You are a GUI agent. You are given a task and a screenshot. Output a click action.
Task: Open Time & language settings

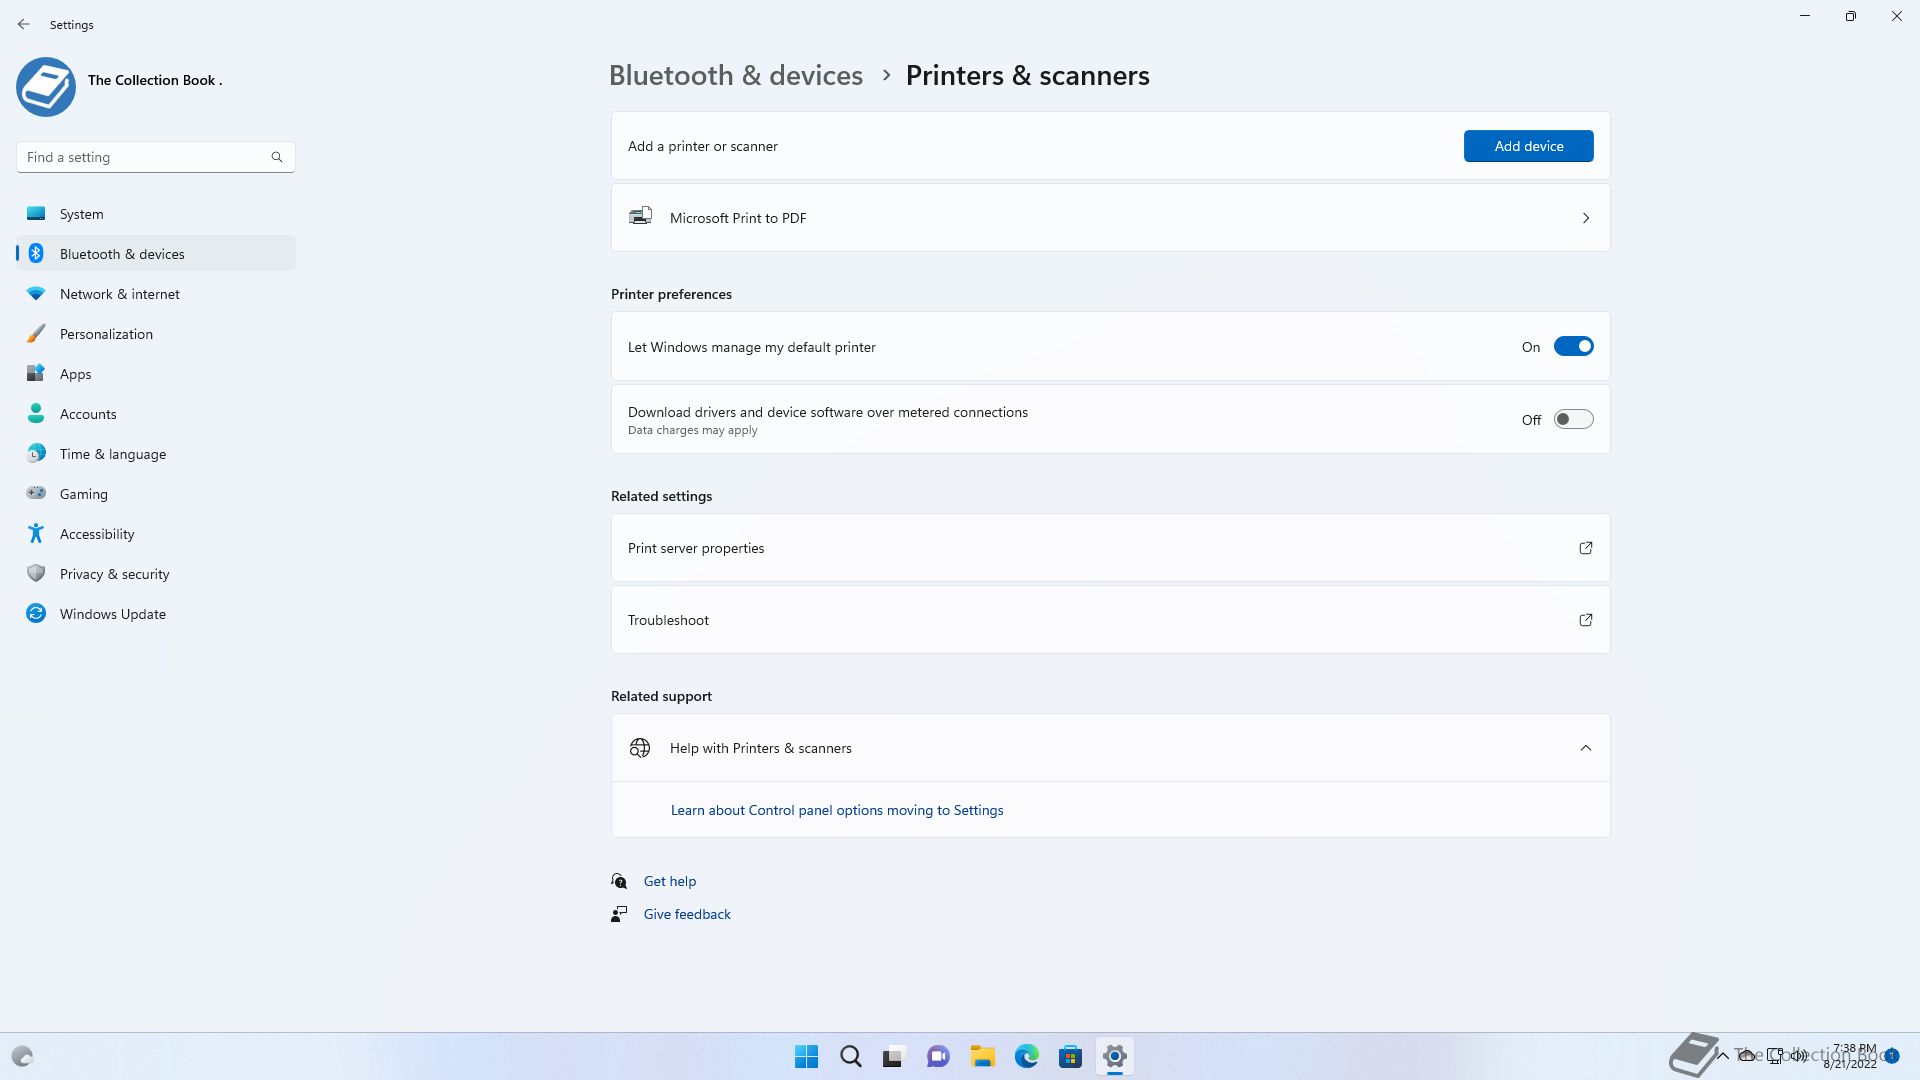pyautogui.click(x=156, y=453)
